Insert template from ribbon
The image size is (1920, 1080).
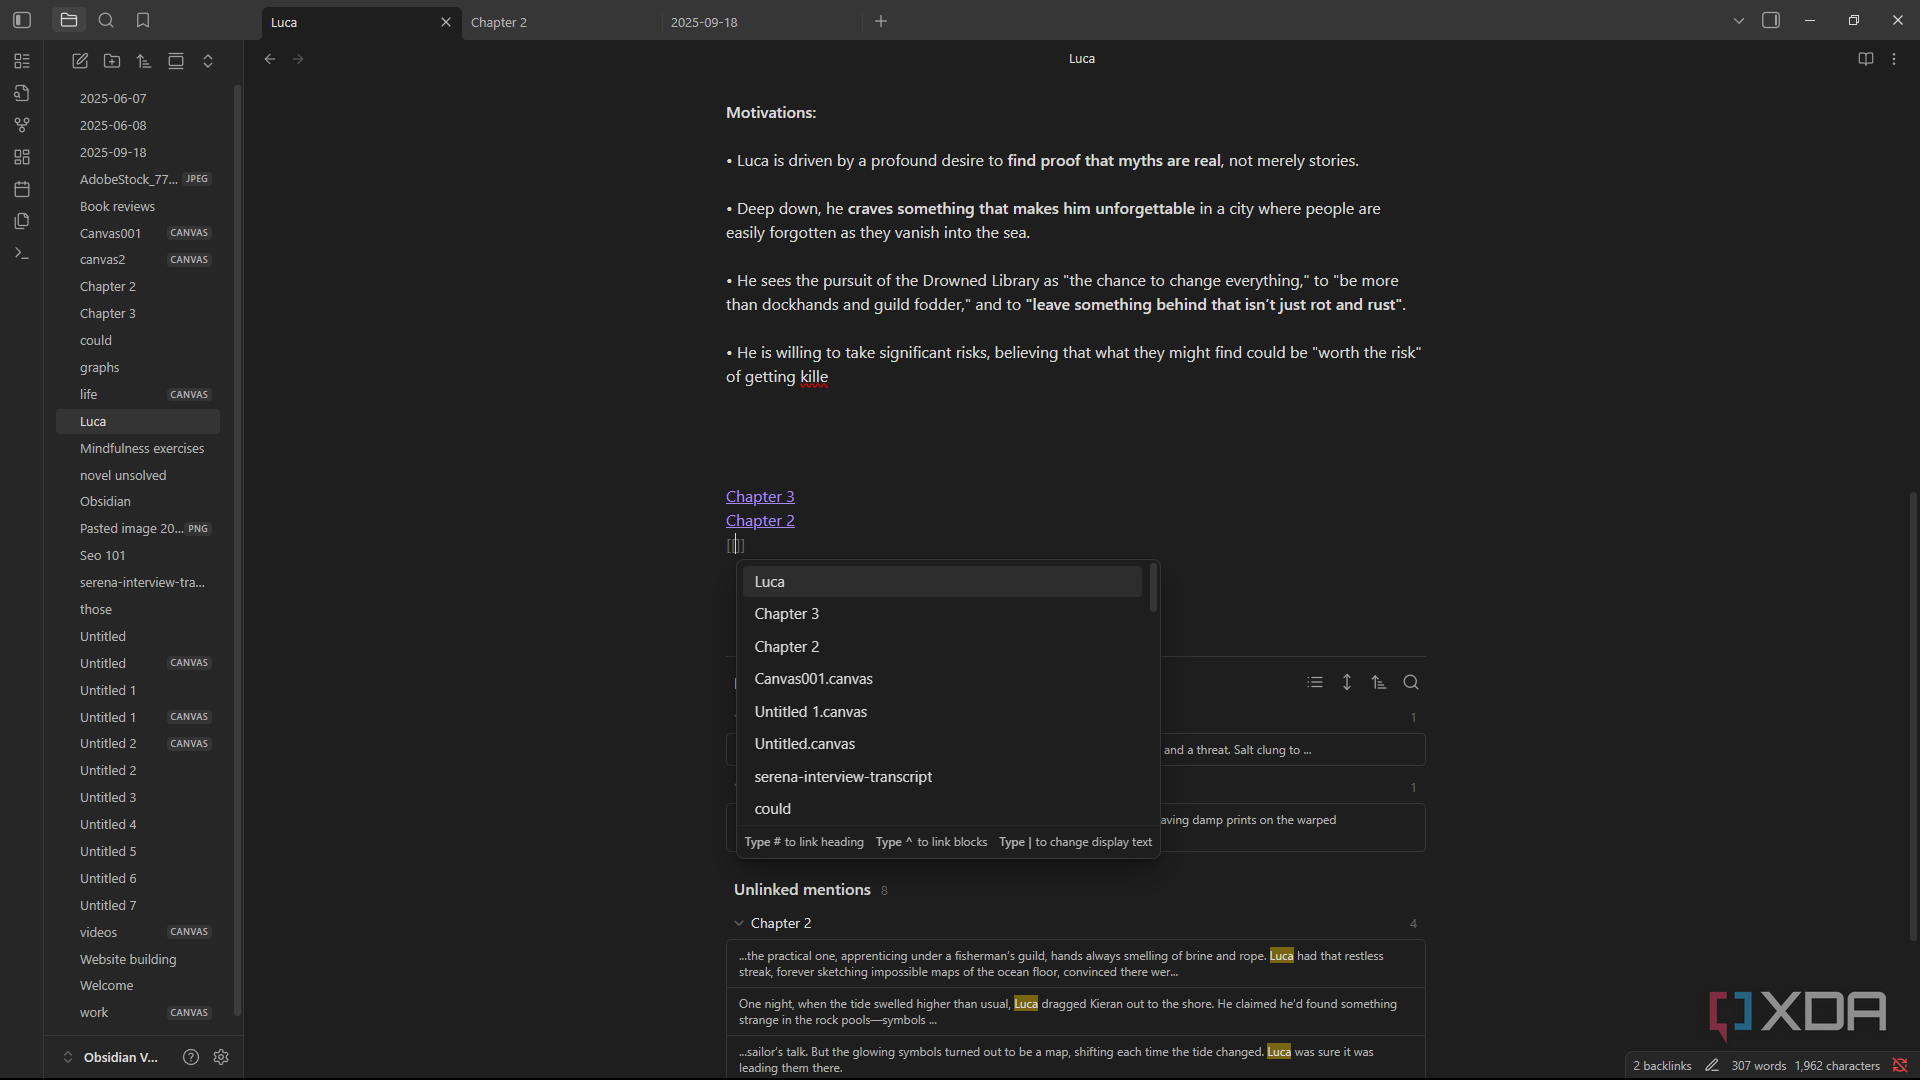pos(22,221)
